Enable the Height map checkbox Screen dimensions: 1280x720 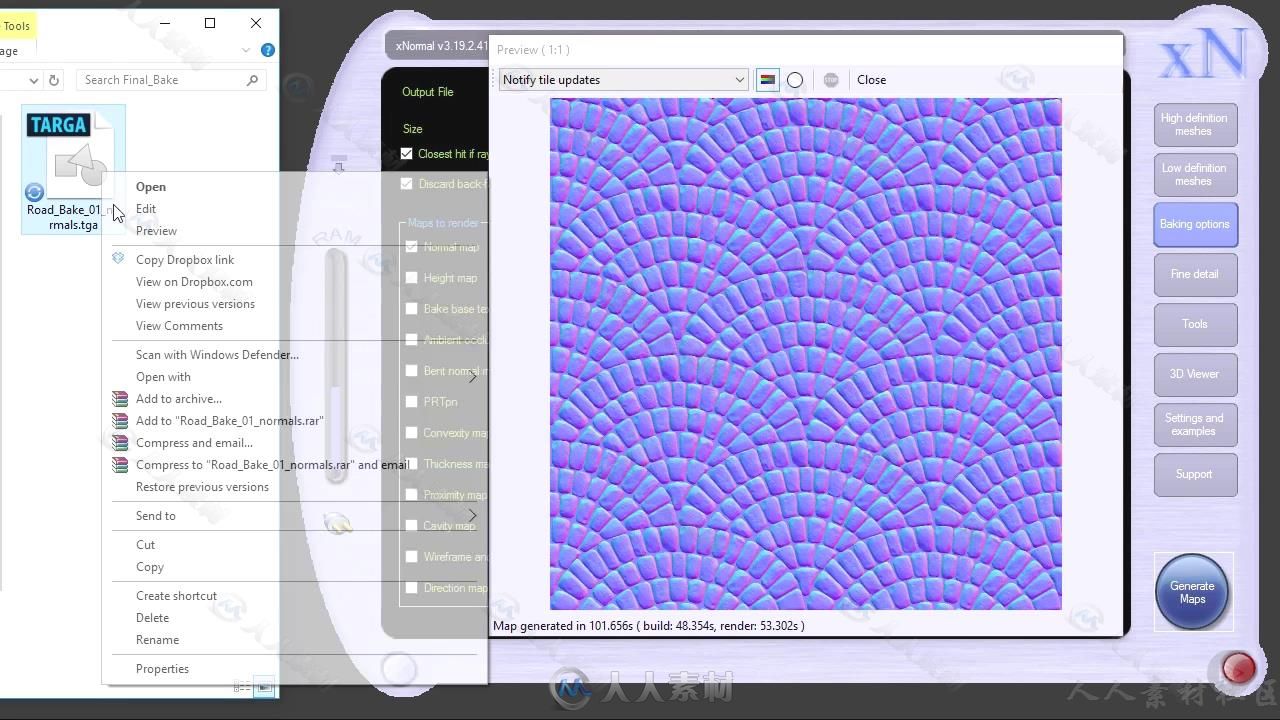pyautogui.click(x=411, y=278)
